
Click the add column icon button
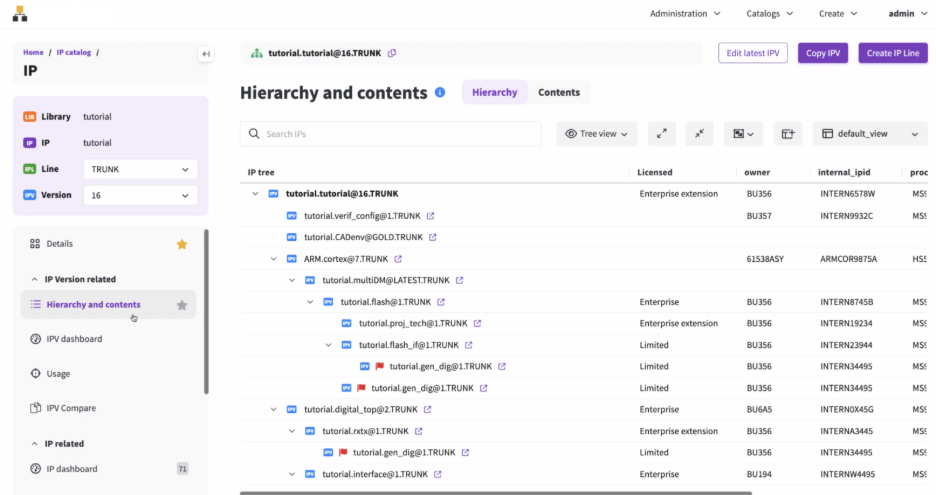click(788, 134)
